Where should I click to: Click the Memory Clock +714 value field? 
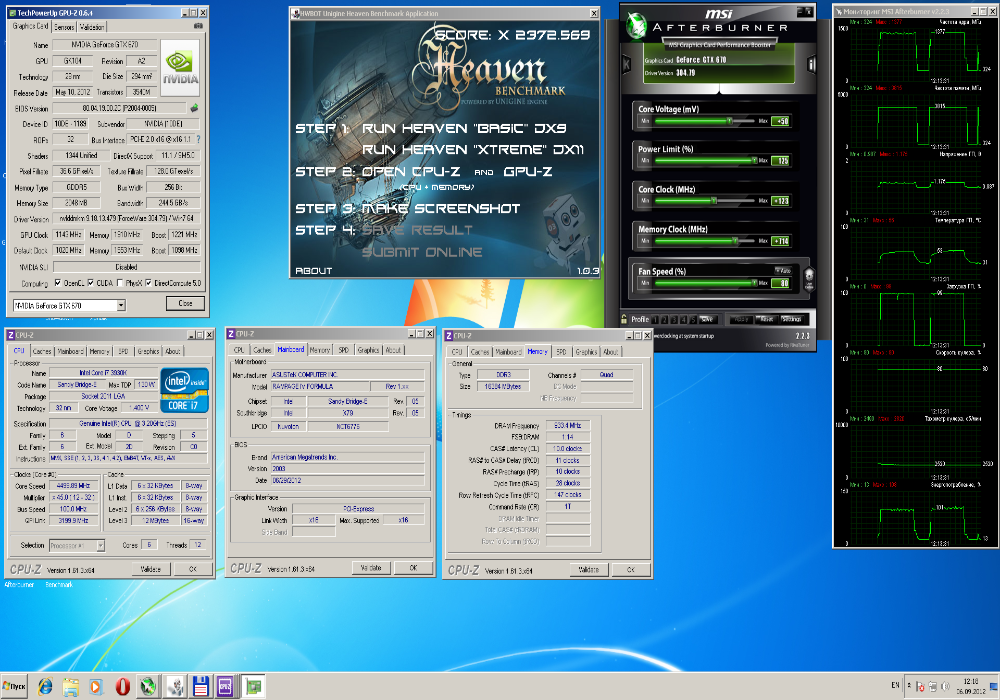click(x=781, y=241)
